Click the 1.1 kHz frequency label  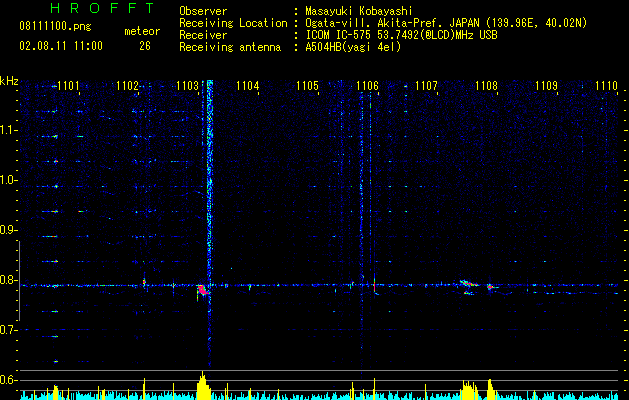point(8,130)
